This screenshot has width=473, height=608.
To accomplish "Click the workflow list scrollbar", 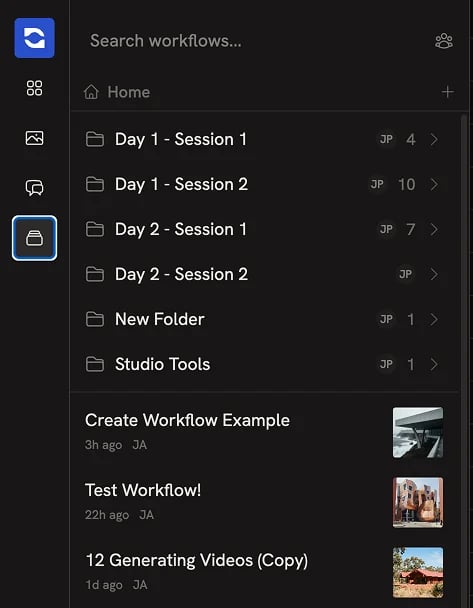I will 464,361.
